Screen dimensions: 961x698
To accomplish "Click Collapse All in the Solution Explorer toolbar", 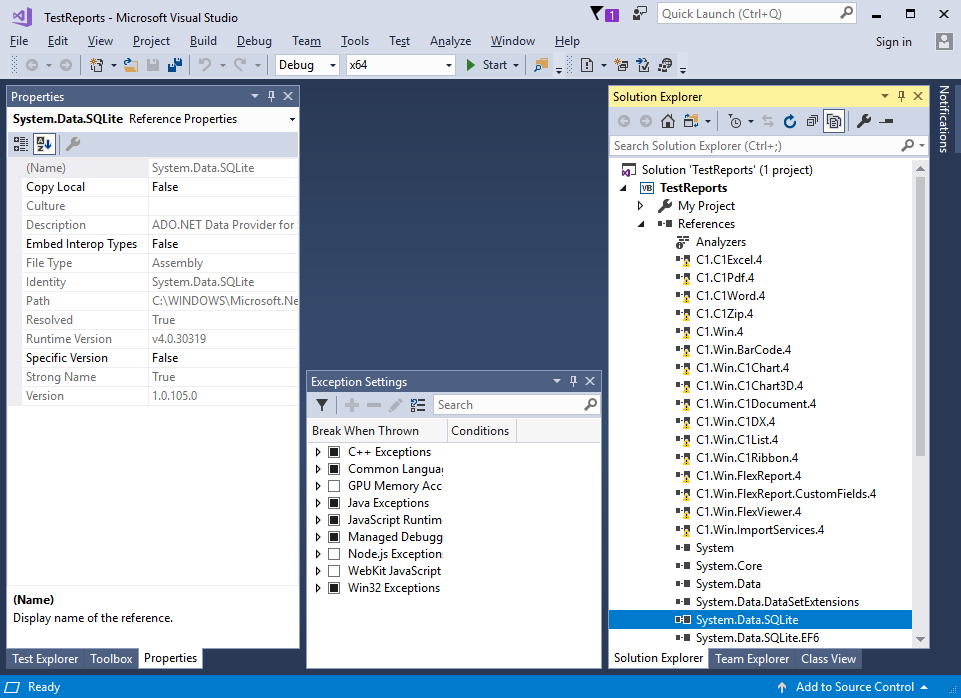I will pyautogui.click(x=812, y=121).
